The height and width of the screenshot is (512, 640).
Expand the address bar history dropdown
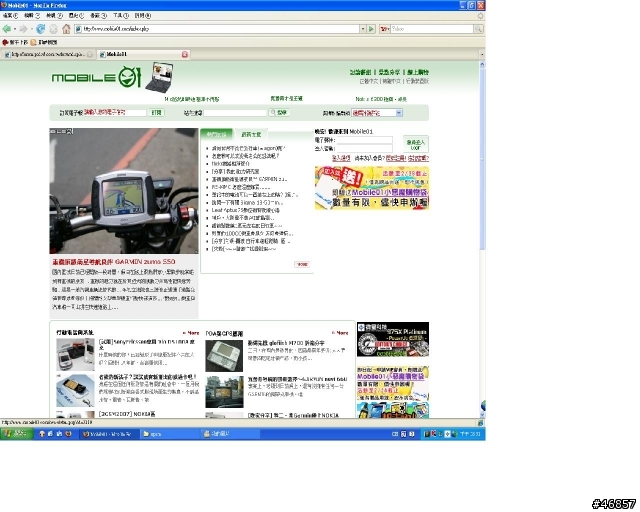click(362, 29)
